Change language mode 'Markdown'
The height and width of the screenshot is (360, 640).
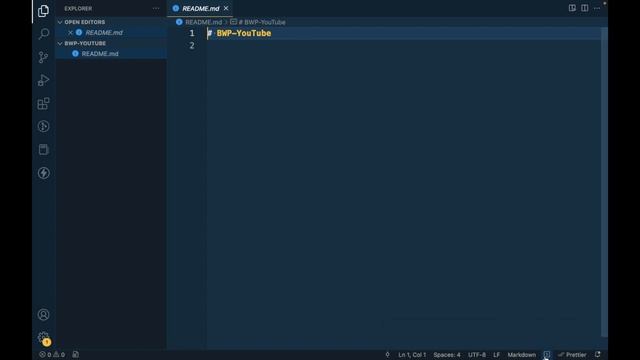coord(522,355)
